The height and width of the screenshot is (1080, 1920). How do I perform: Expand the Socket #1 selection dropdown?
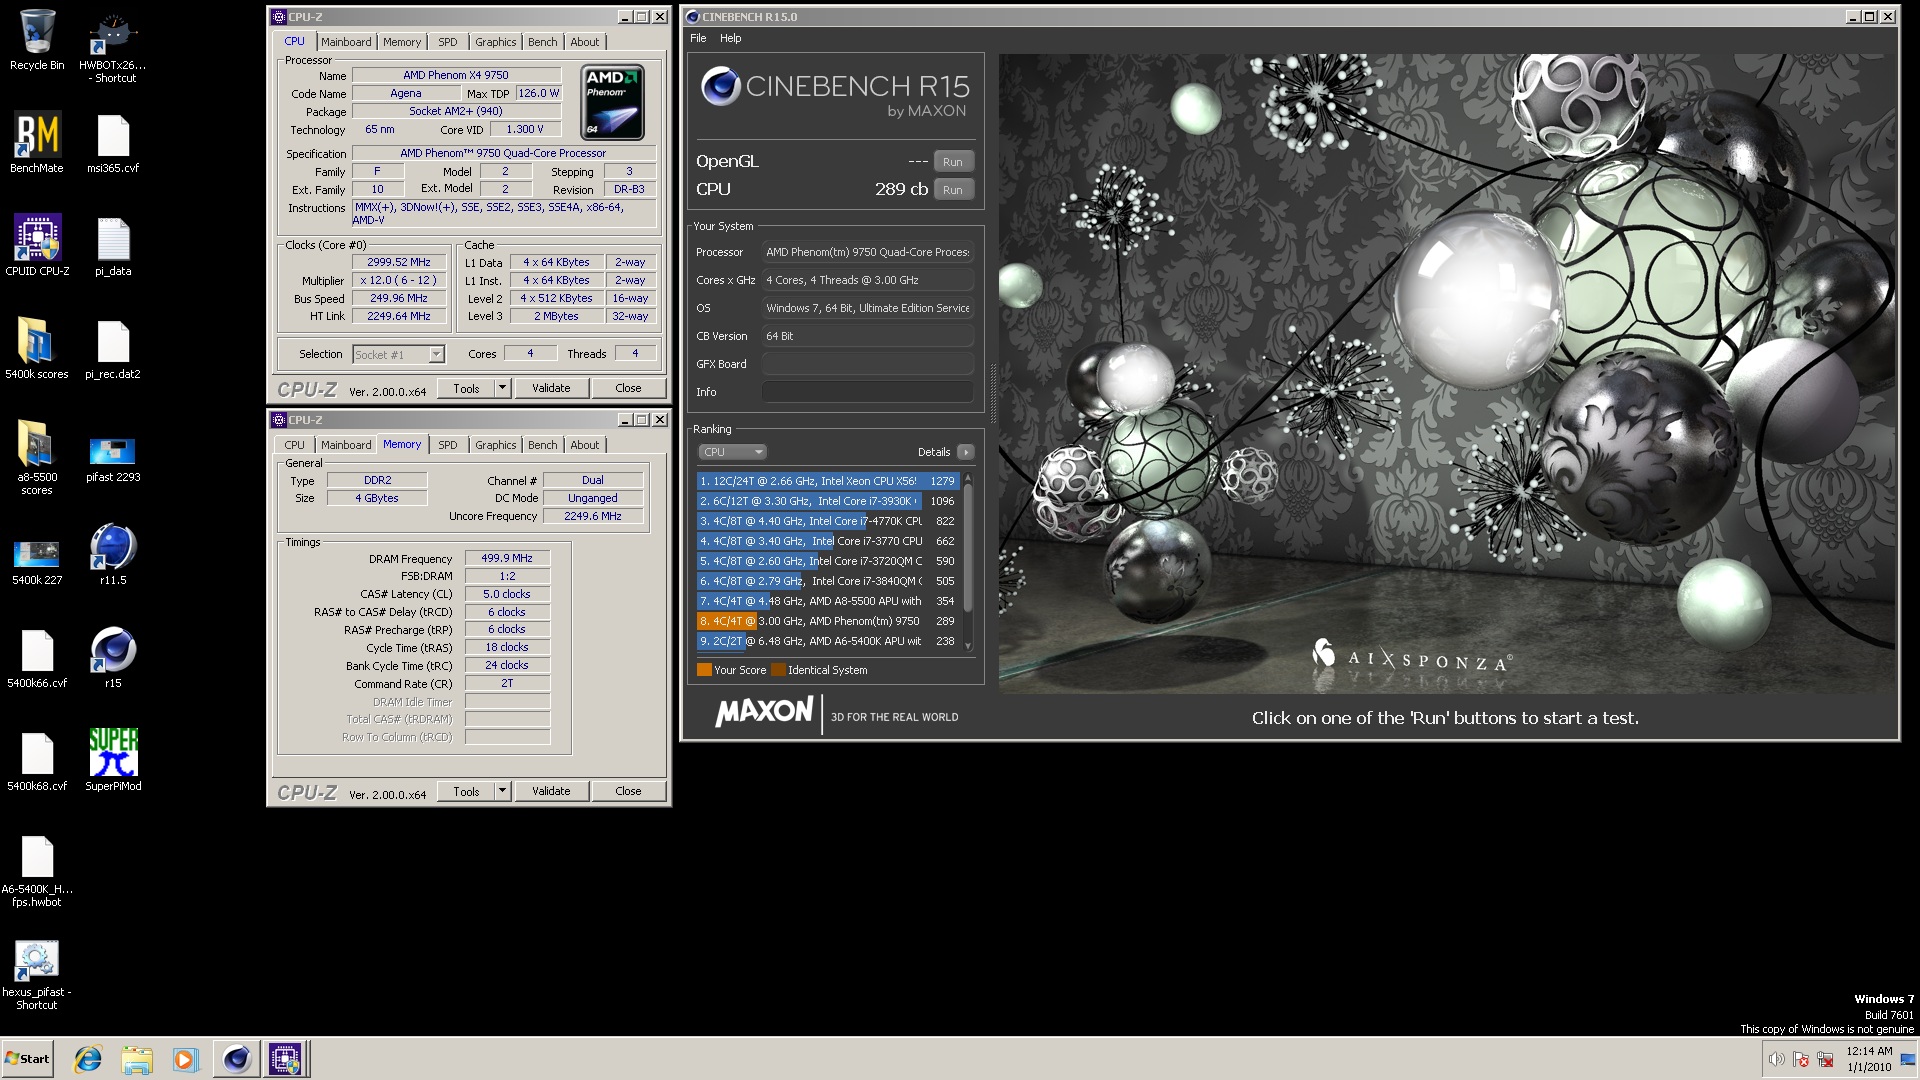coord(436,354)
